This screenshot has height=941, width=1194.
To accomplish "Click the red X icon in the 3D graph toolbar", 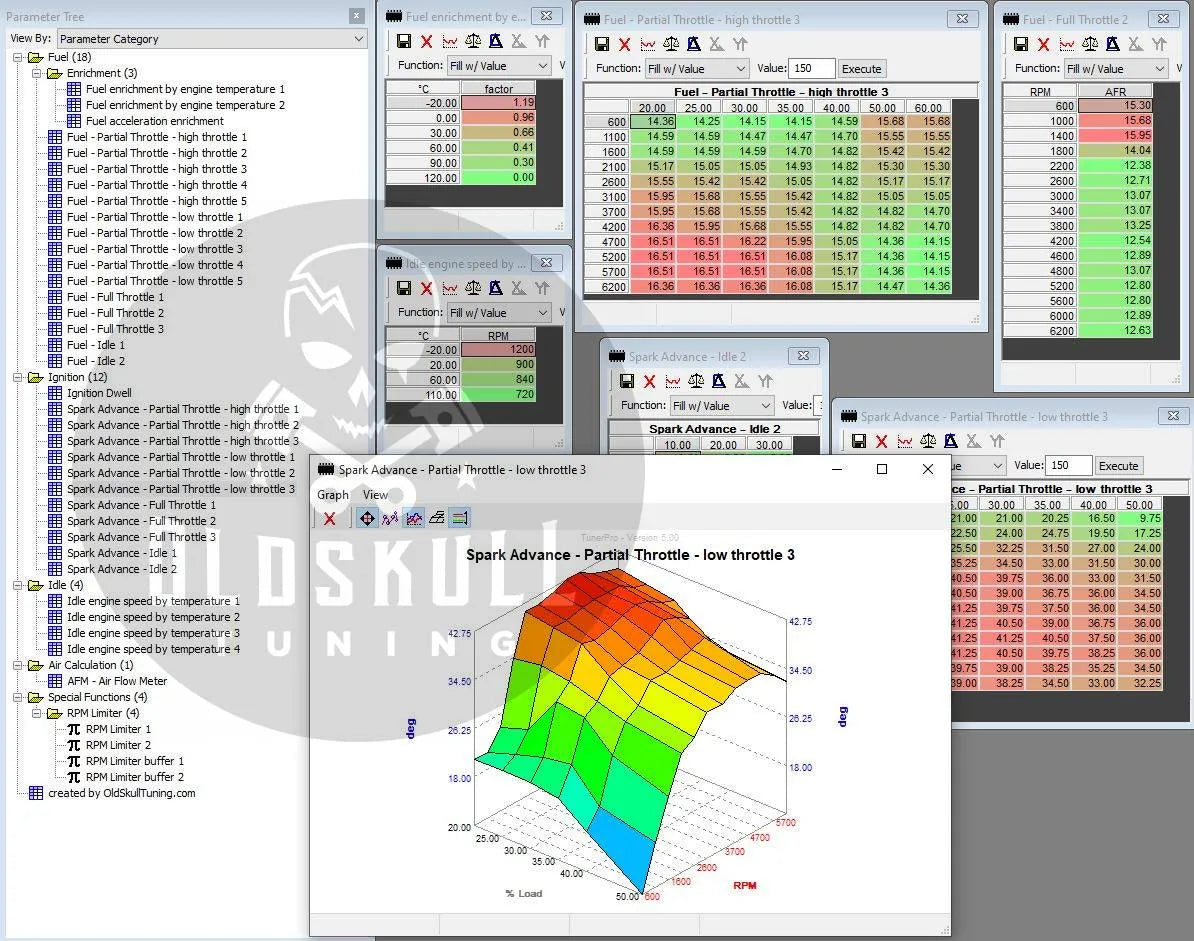I will pyautogui.click(x=329, y=518).
